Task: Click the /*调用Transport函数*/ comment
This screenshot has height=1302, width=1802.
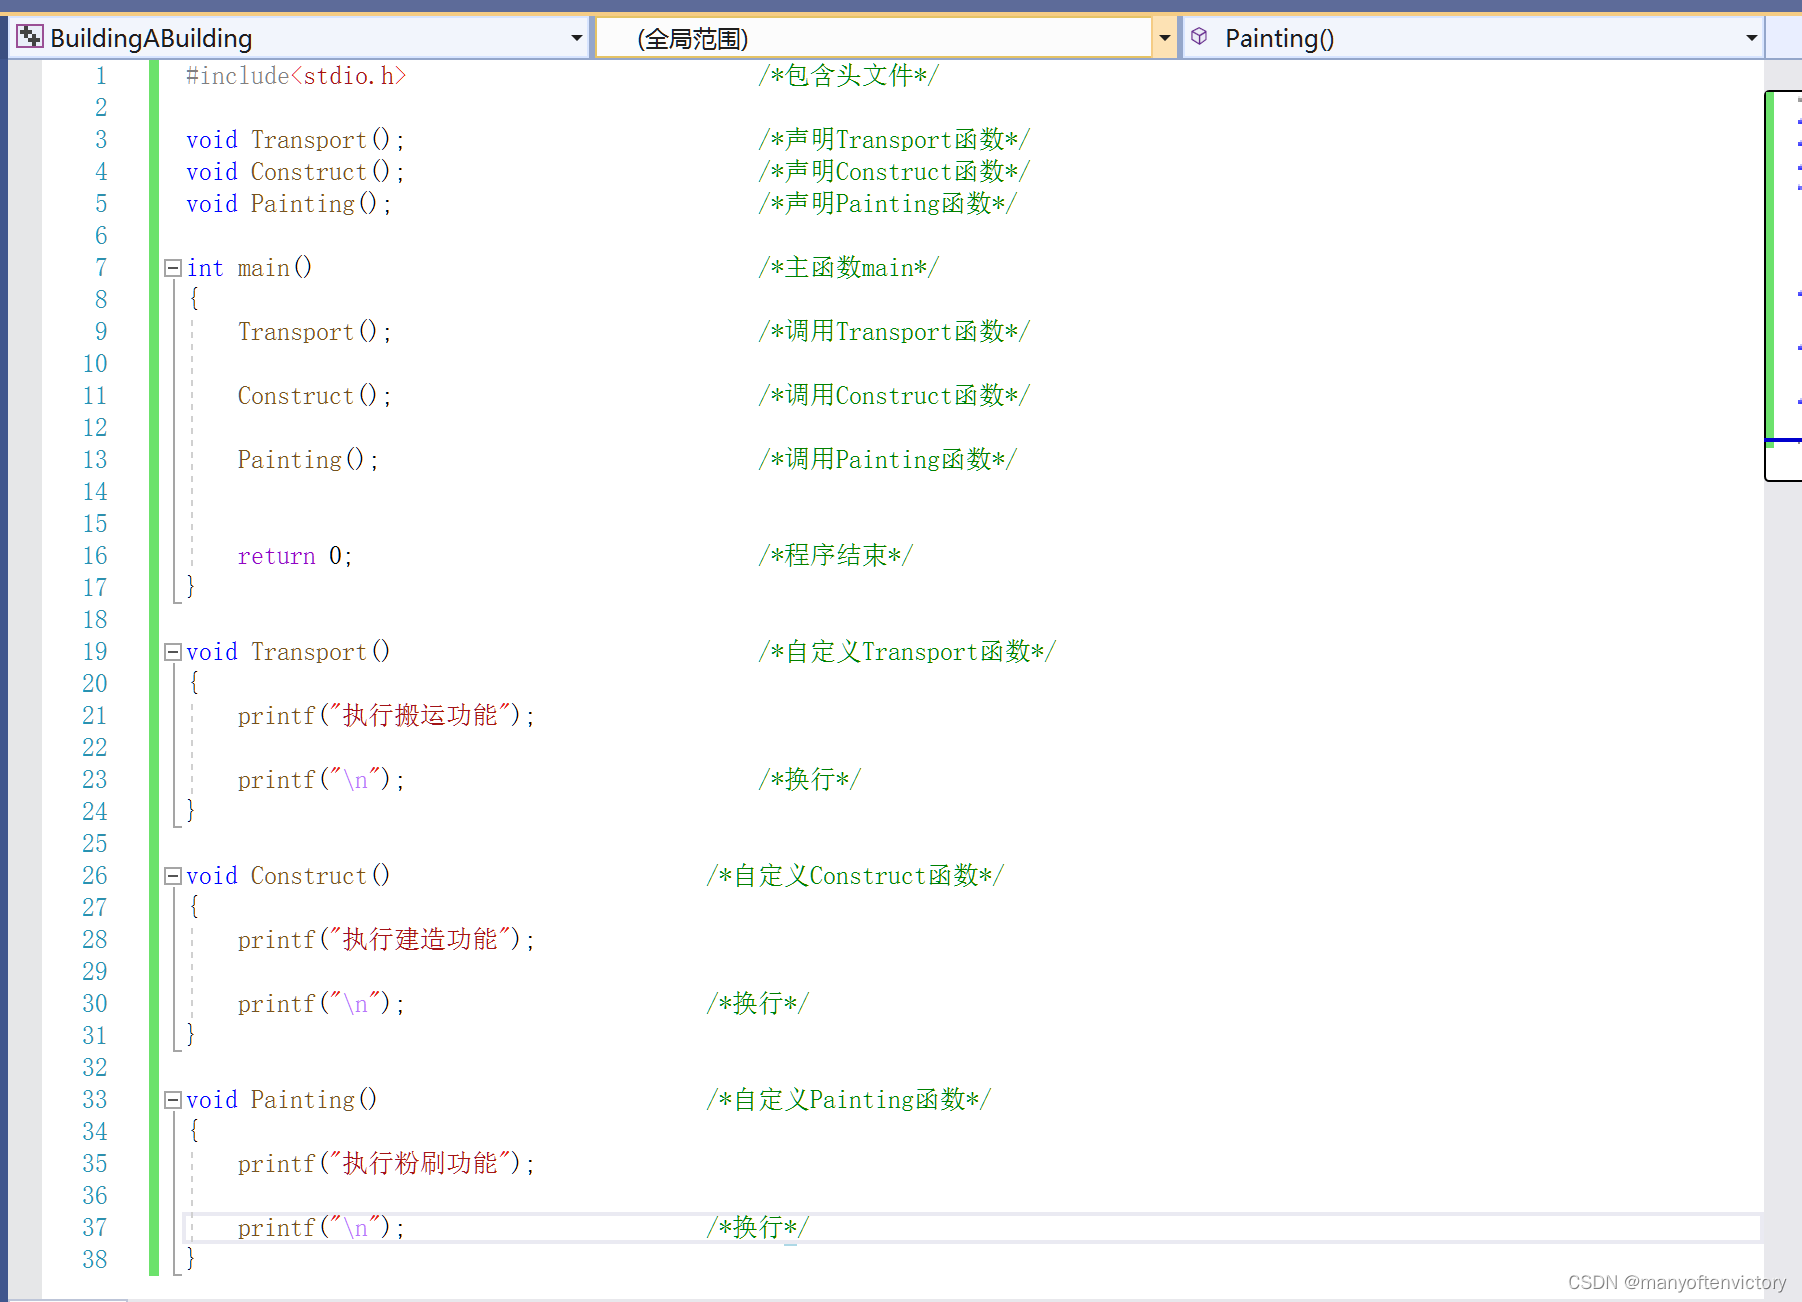Action: pos(893,332)
